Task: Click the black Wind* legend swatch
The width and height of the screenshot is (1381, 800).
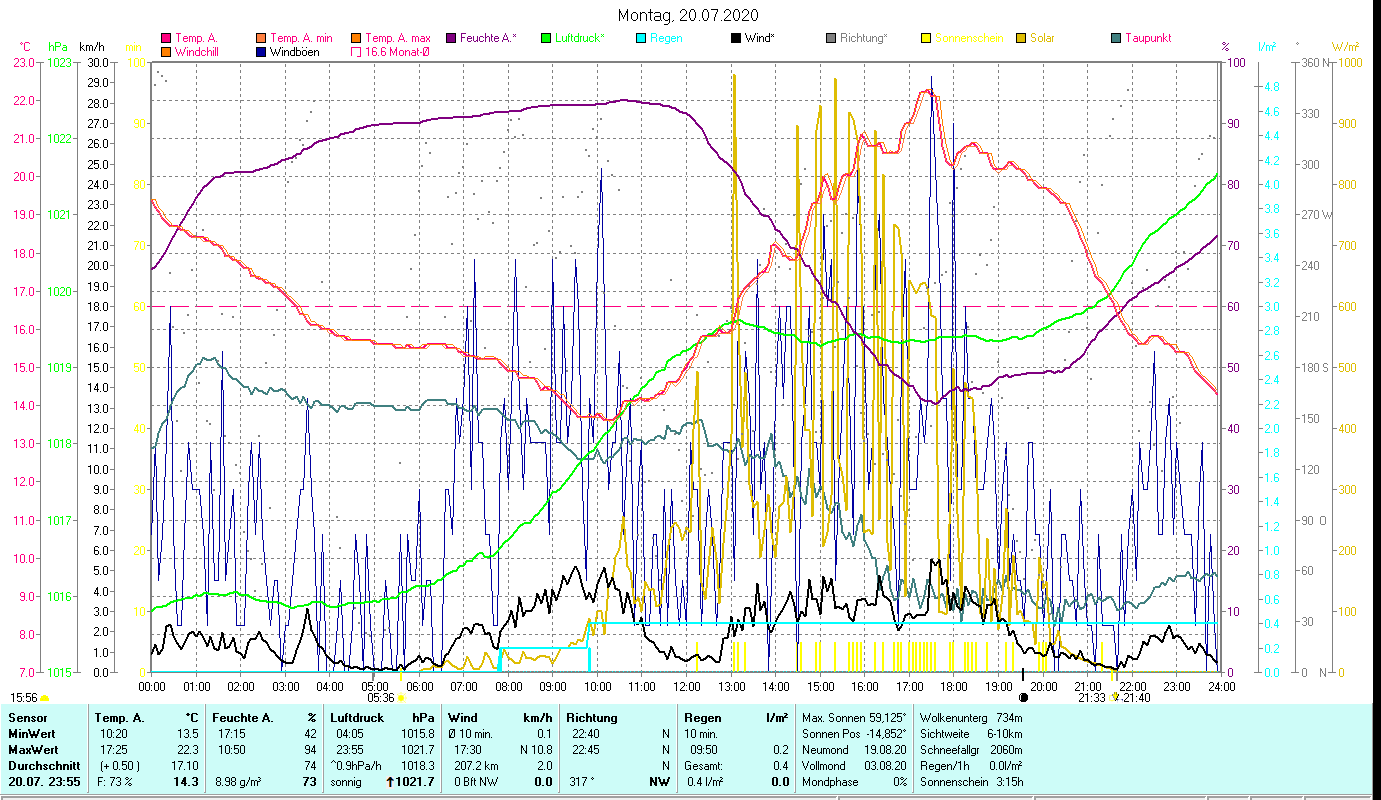Action: [x=736, y=38]
